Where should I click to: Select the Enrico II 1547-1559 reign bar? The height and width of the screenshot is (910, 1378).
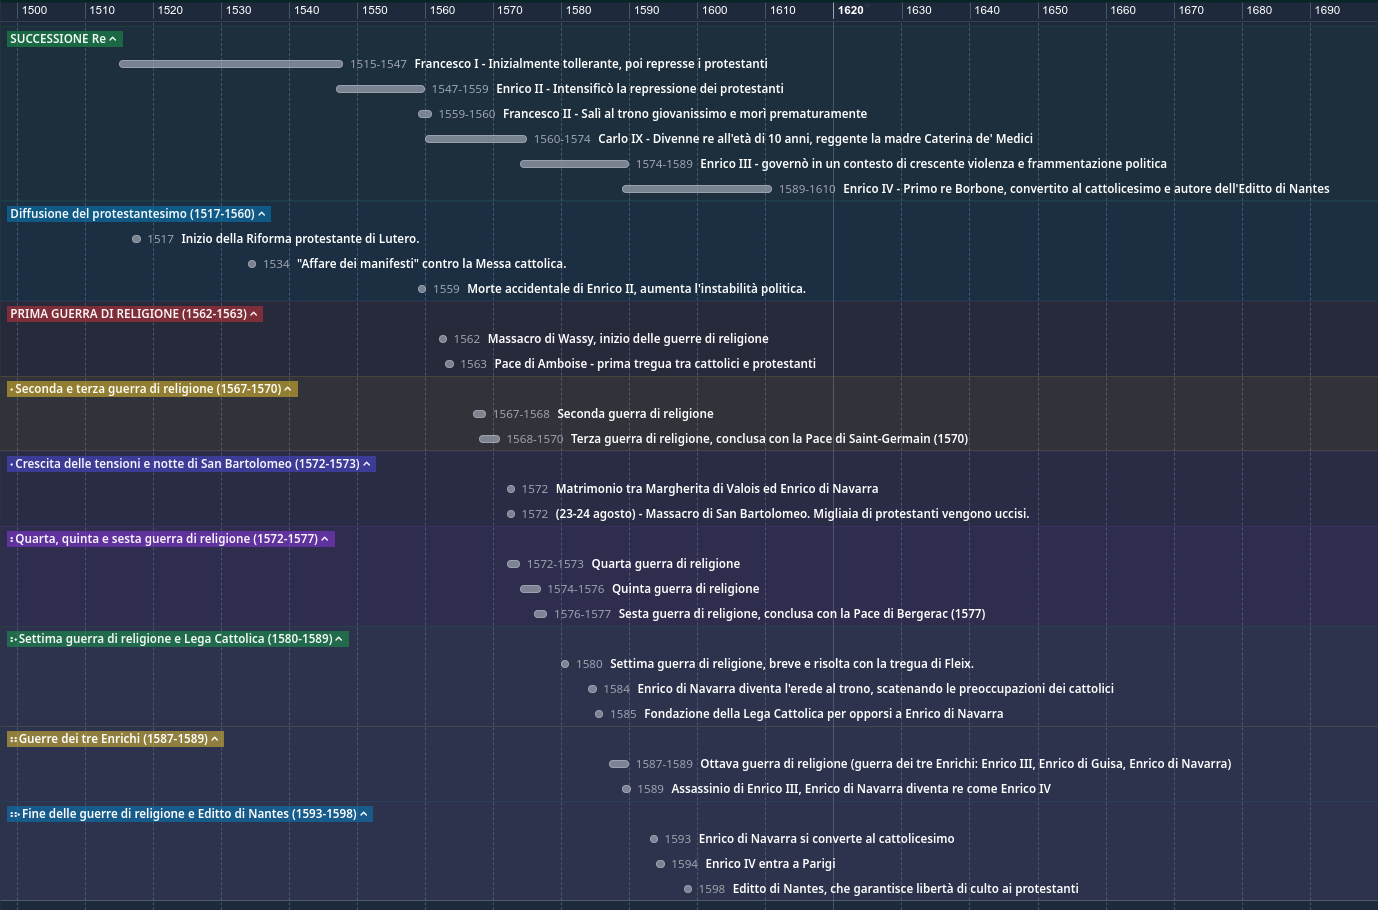click(x=380, y=89)
